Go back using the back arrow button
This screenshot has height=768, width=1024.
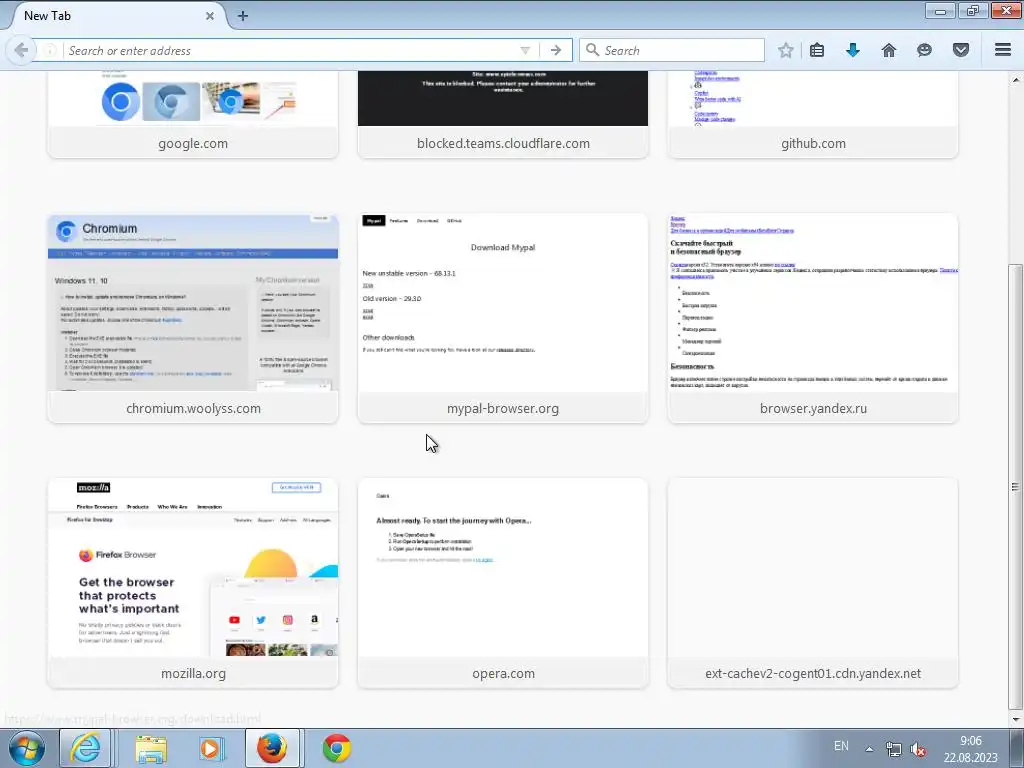pos(20,50)
